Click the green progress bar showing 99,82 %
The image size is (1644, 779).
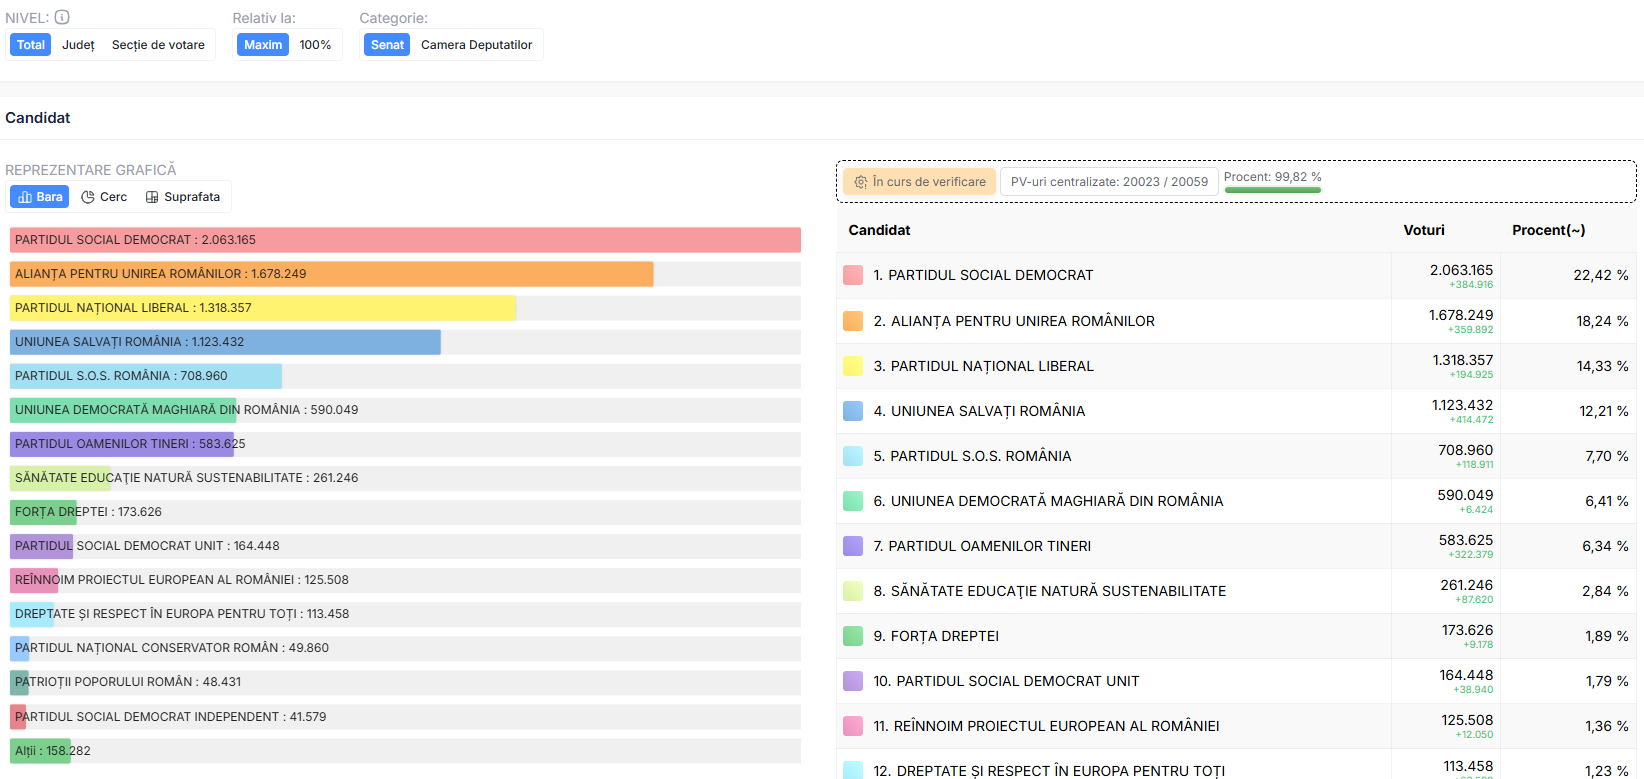click(x=1272, y=190)
